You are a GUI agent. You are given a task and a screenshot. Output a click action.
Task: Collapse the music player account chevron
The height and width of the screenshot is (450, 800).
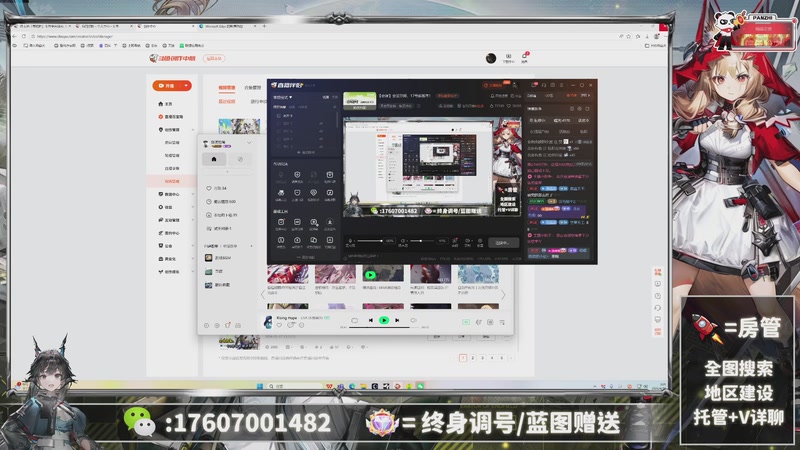click(248, 143)
